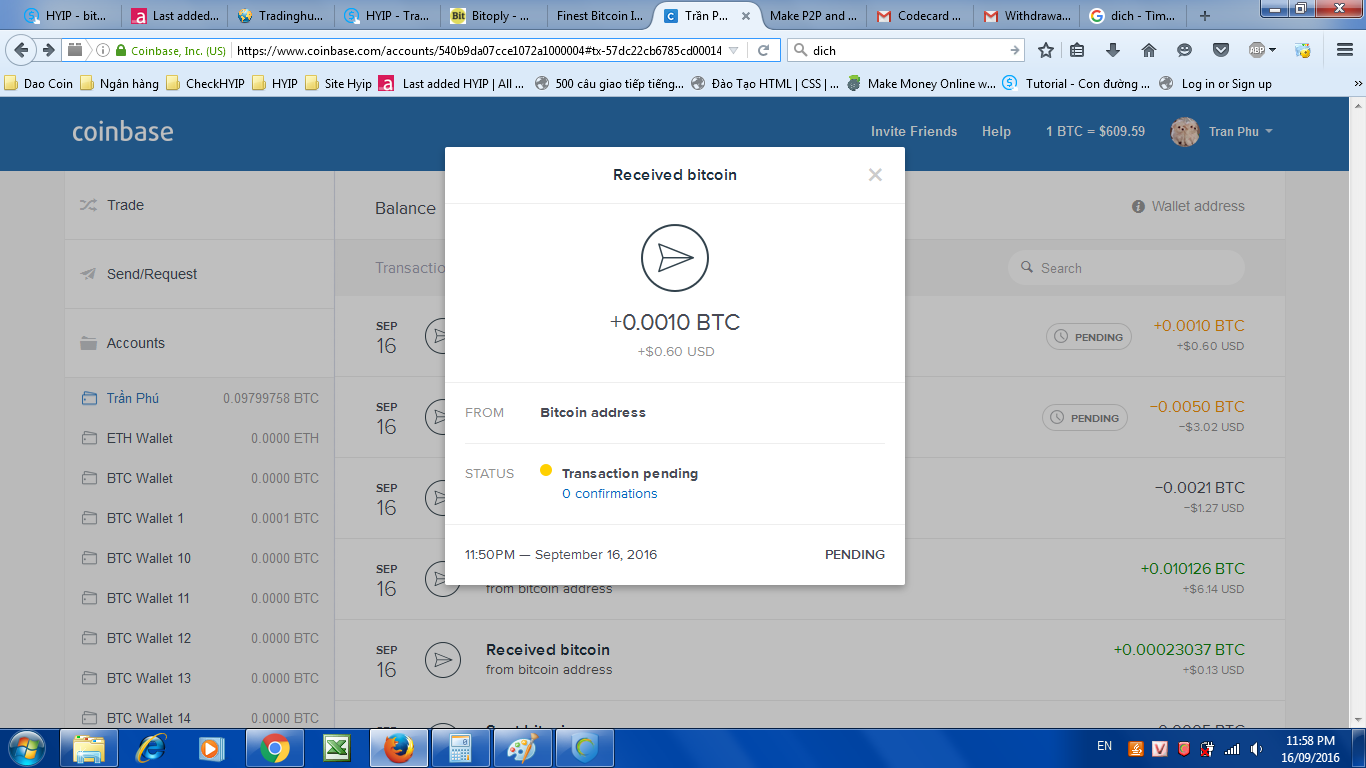1366x768 pixels.
Task: Switch to the 'Finest Bitcoin I...' tab
Action: pyautogui.click(x=600, y=16)
